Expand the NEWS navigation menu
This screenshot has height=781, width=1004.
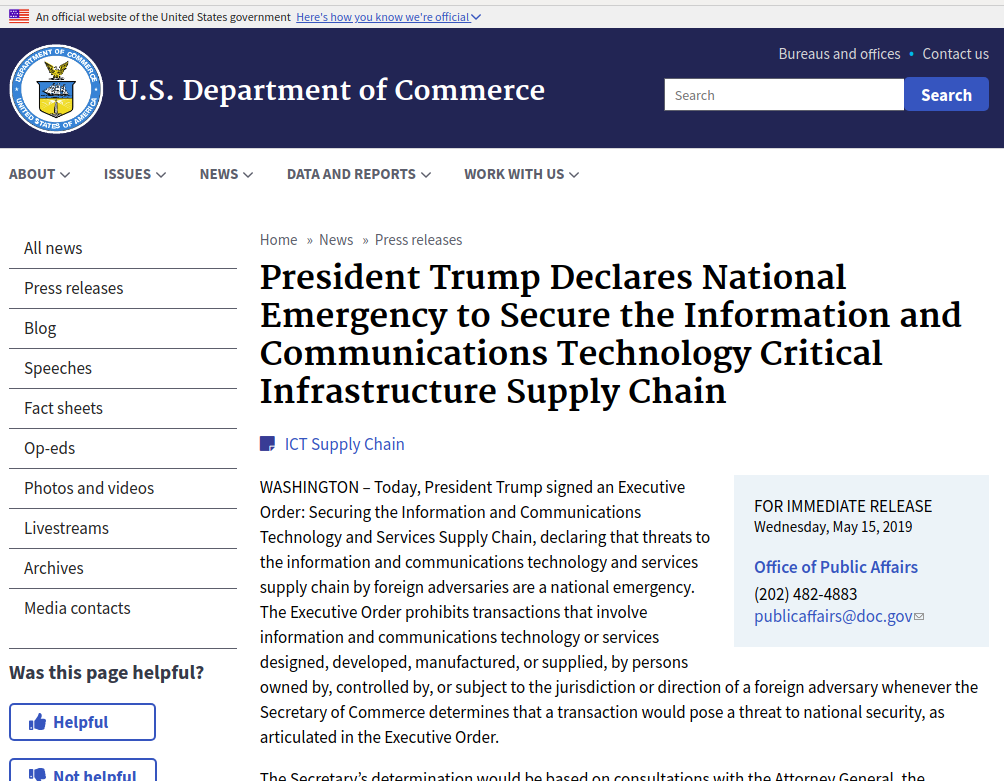pyautogui.click(x=226, y=174)
